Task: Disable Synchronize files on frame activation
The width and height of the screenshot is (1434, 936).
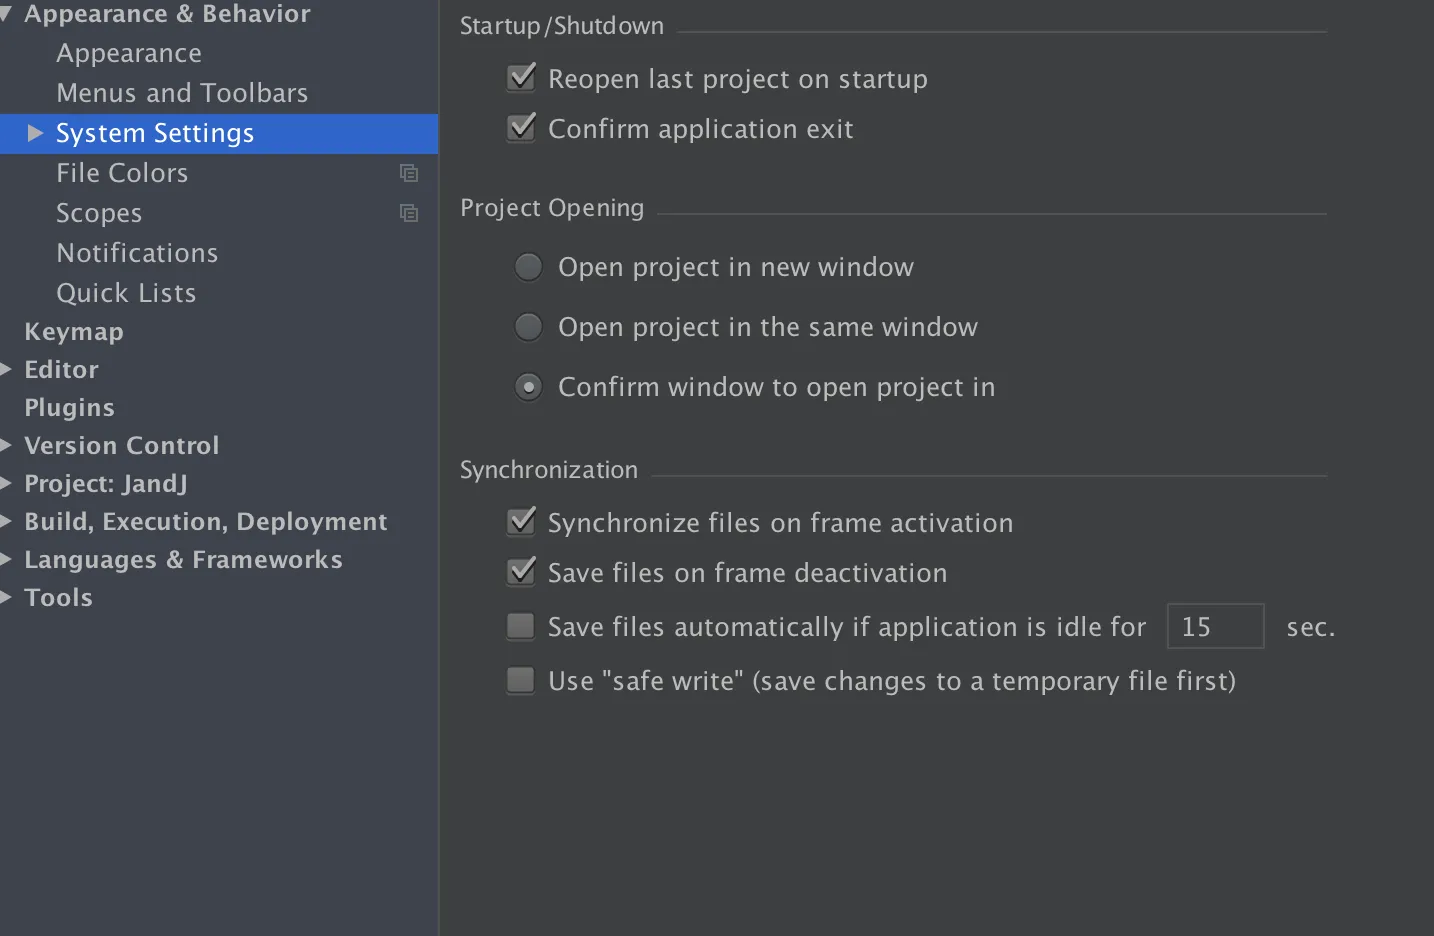Action: 521,522
